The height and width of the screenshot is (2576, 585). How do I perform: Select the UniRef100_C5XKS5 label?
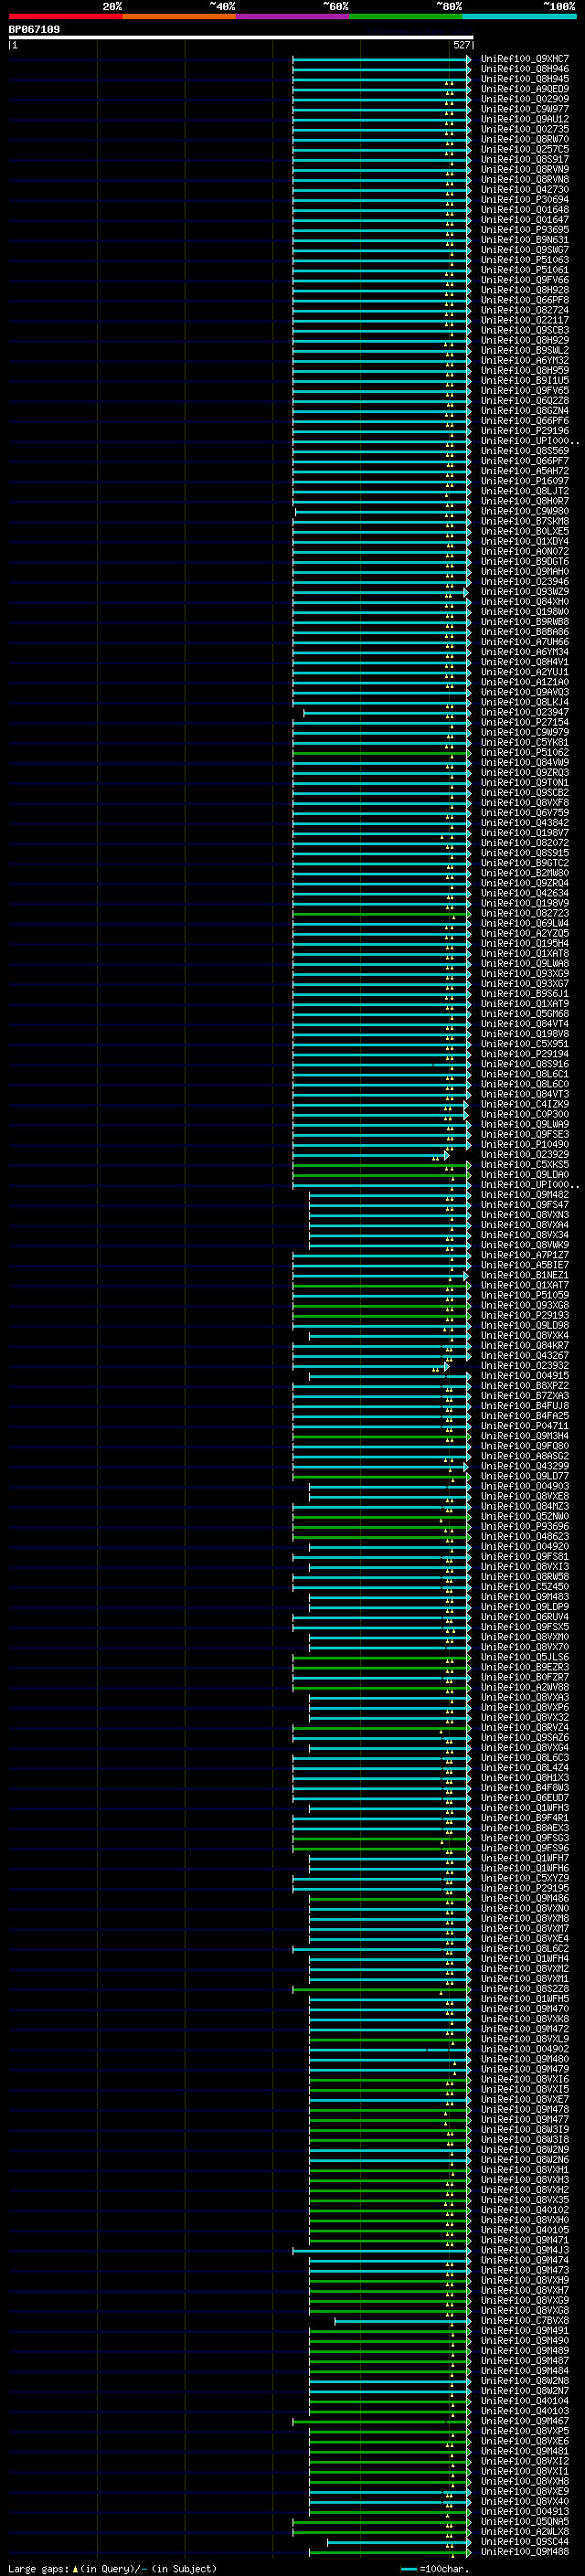525,1164
